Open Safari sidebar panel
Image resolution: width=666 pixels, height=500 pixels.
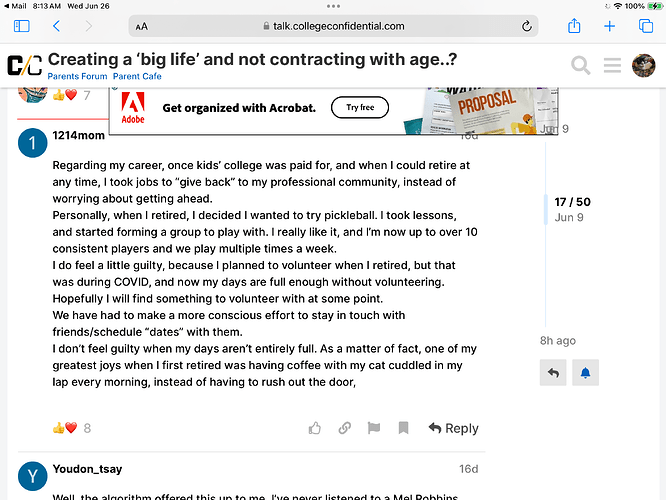coord(22,26)
